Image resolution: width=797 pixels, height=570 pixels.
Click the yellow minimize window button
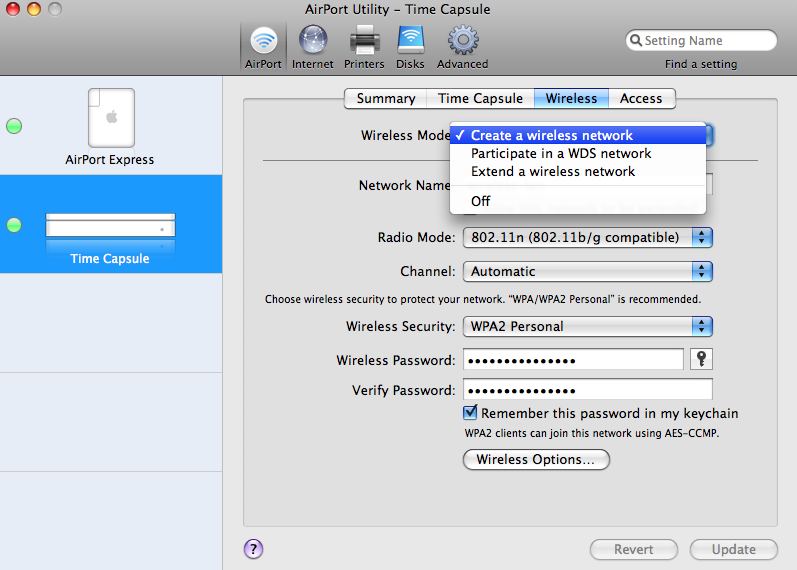34,9
